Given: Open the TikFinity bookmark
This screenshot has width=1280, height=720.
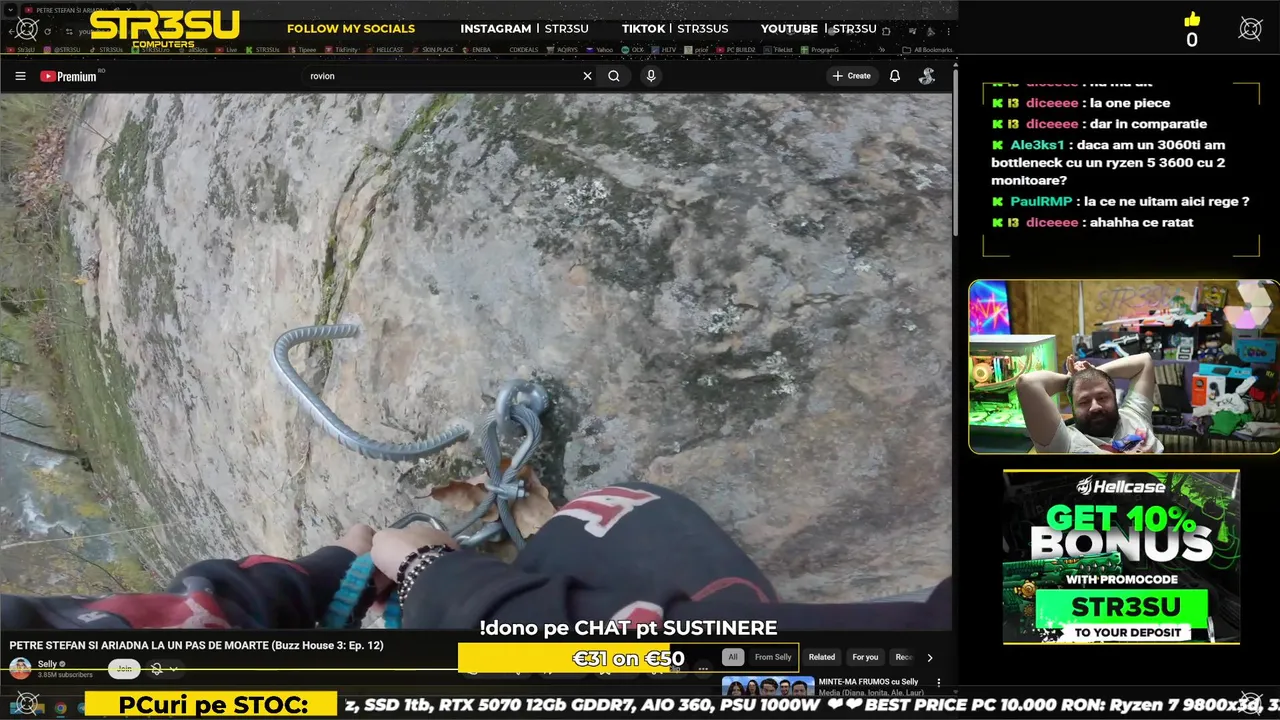Looking at the screenshot, I should tap(343, 49).
